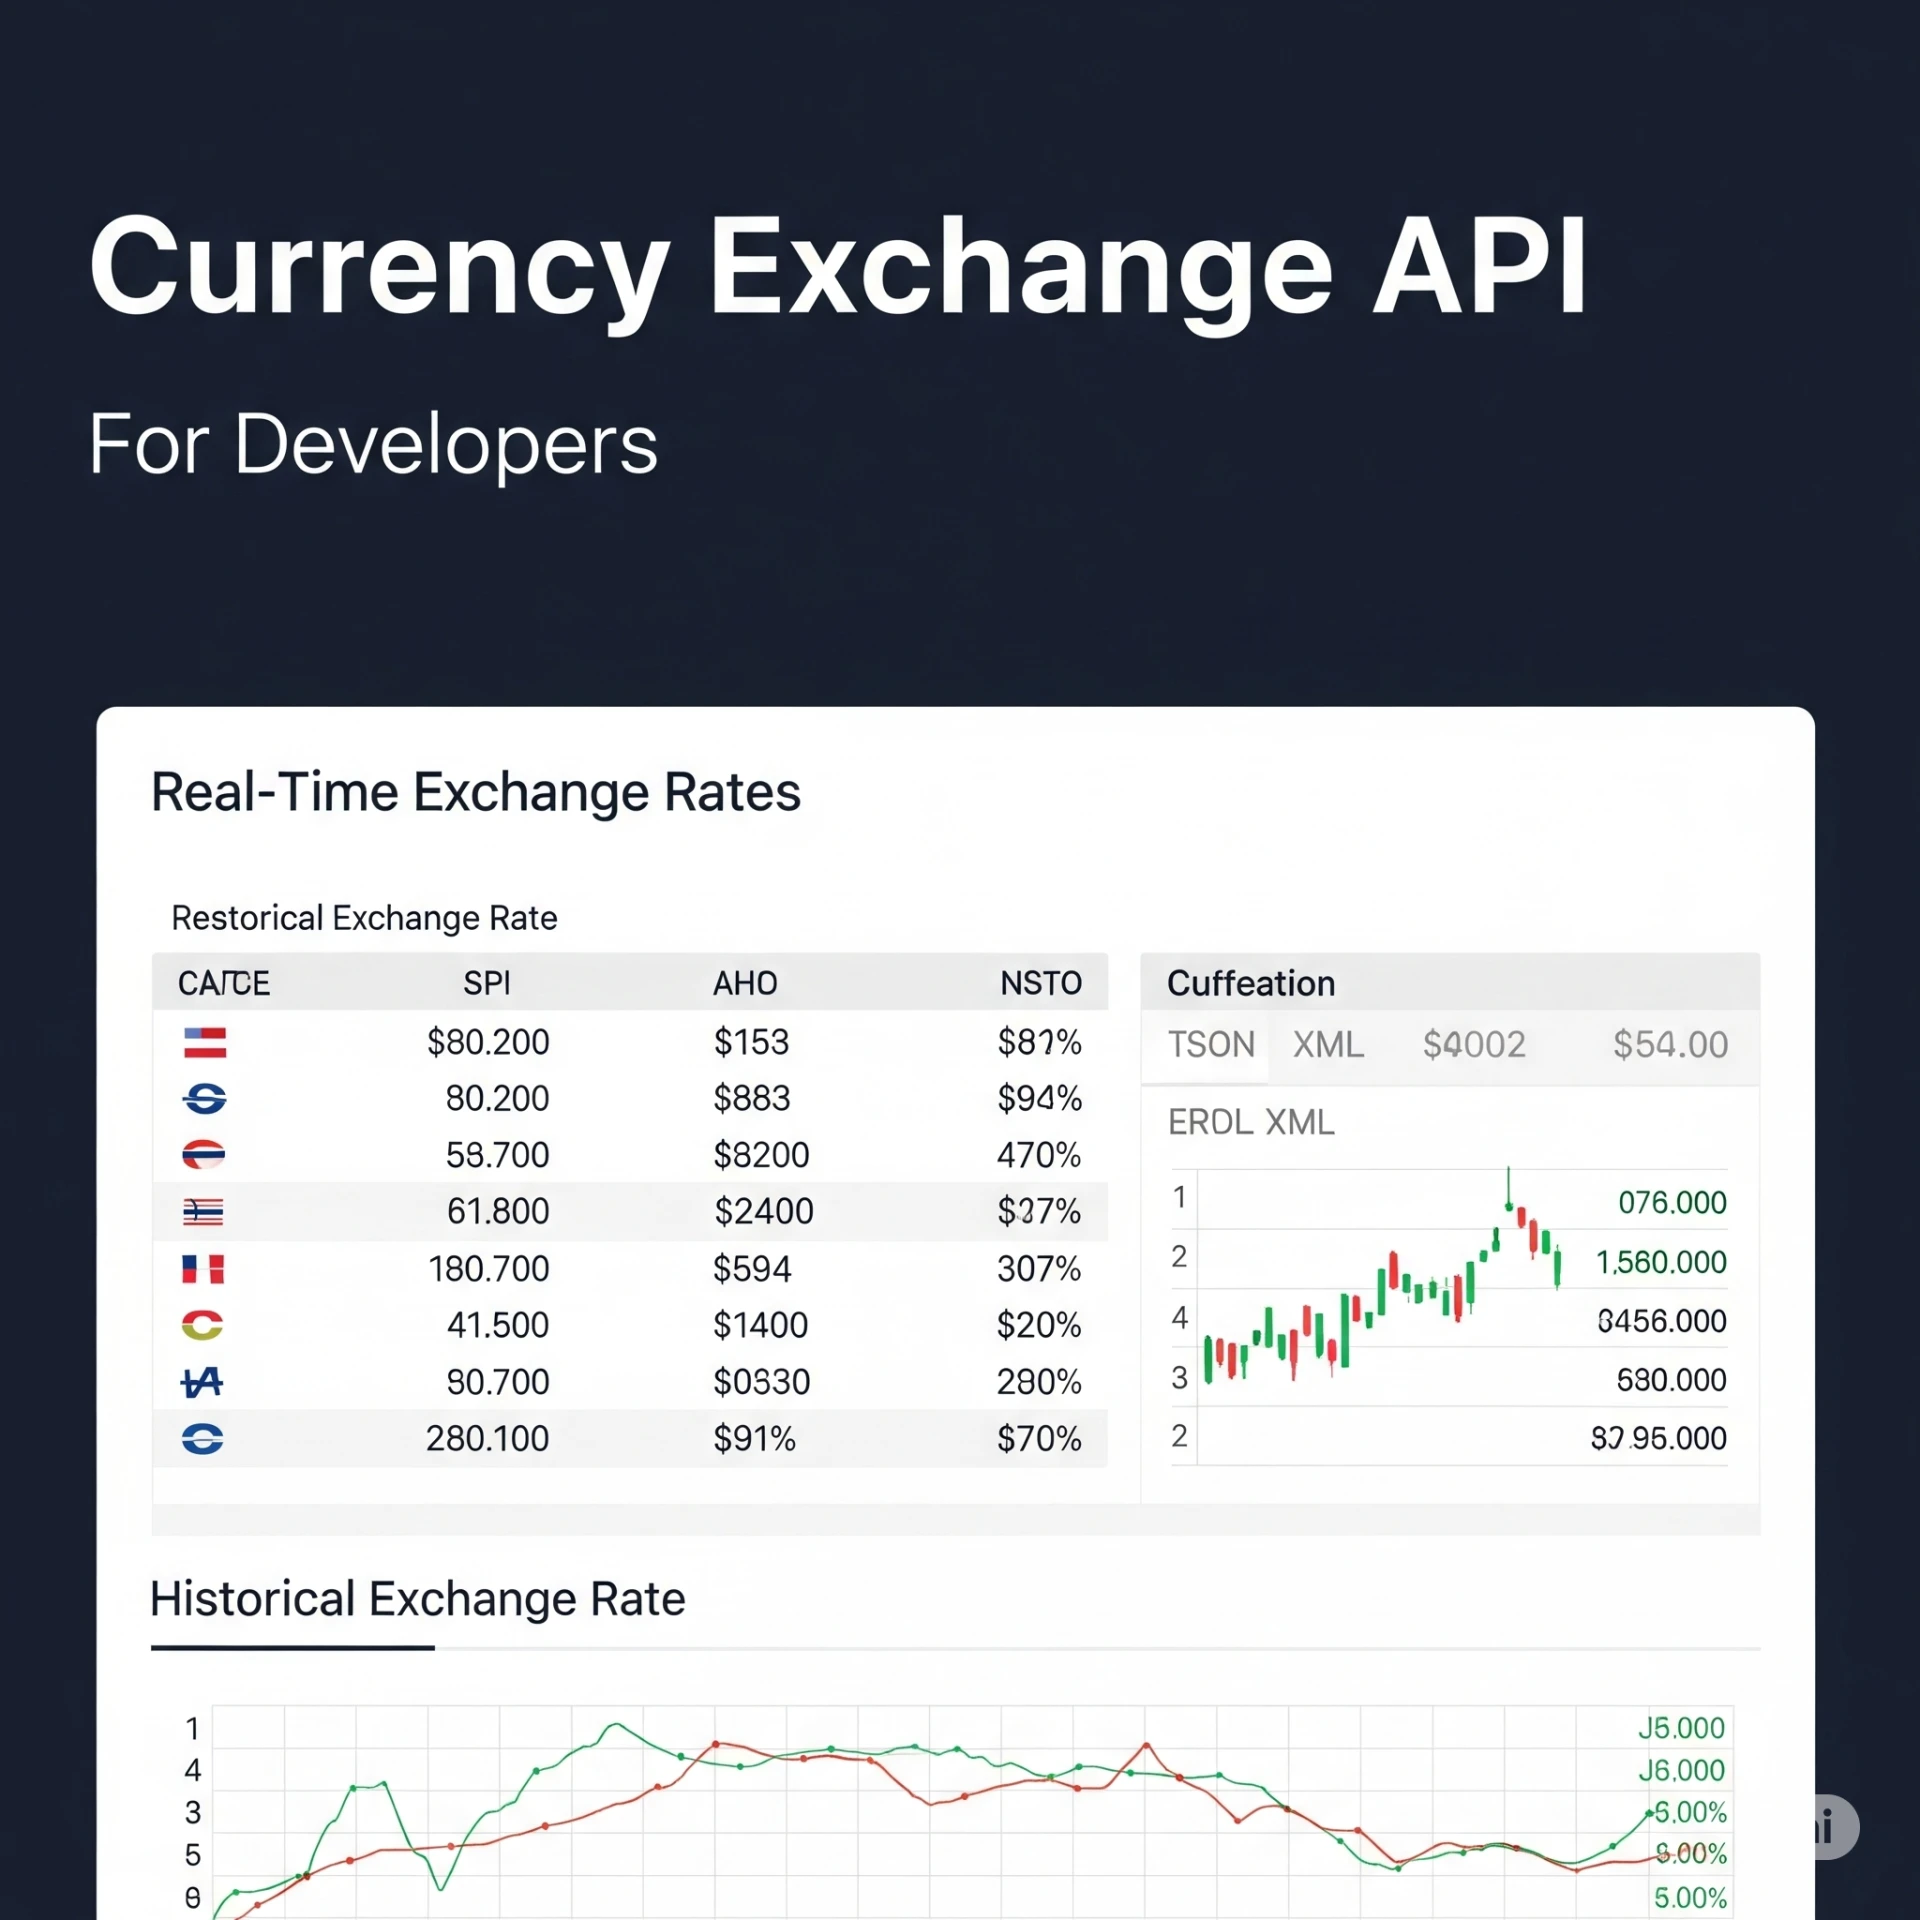Click the blue S-shaped currency icon

point(205,1099)
